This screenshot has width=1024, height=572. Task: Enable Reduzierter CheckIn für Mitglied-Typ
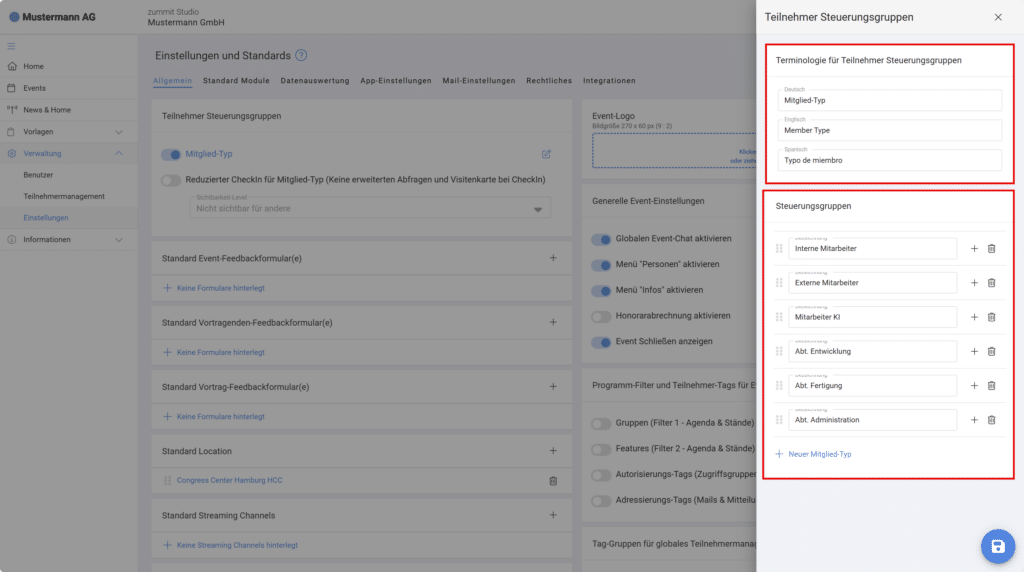pos(171,180)
